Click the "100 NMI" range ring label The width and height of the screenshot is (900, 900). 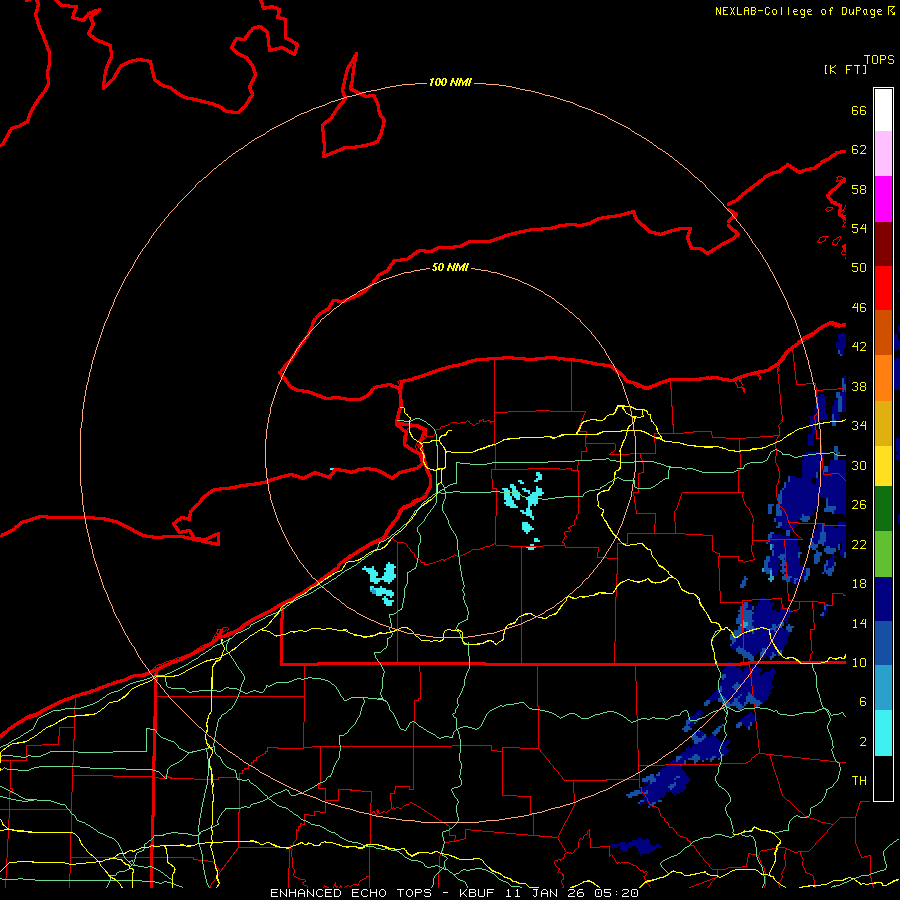point(450,82)
